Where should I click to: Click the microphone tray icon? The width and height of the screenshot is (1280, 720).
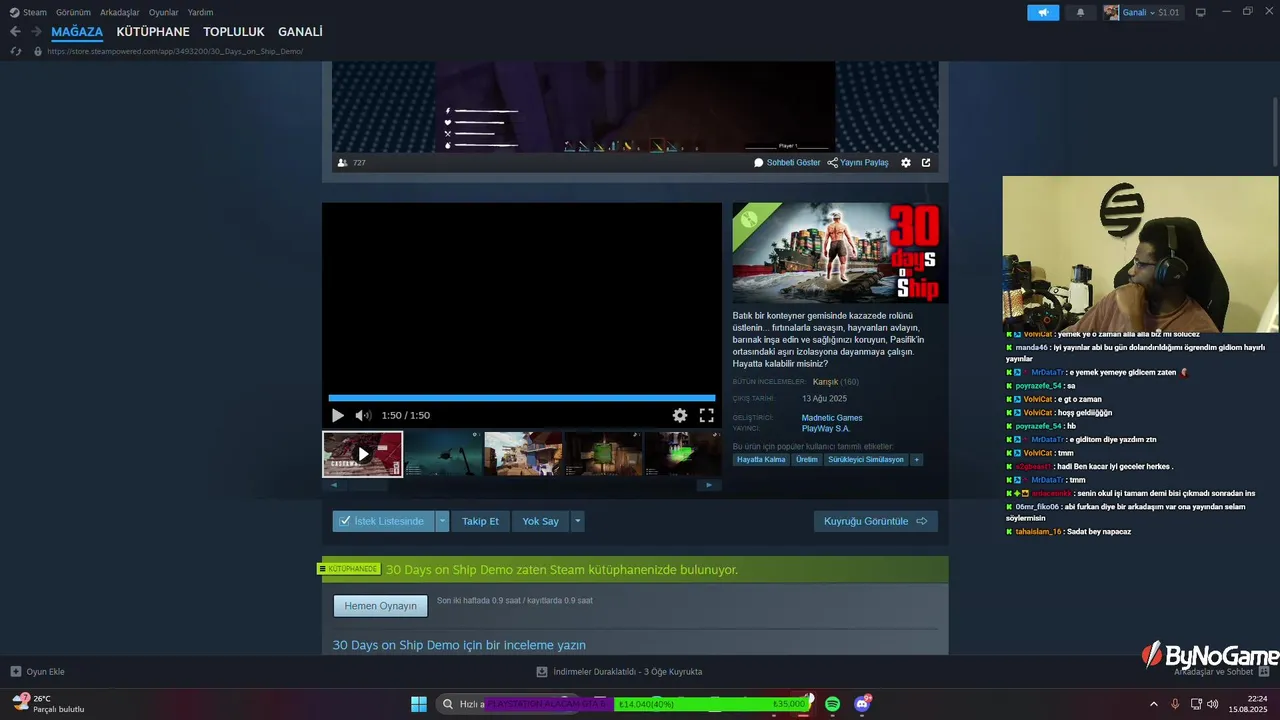(x=1175, y=704)
